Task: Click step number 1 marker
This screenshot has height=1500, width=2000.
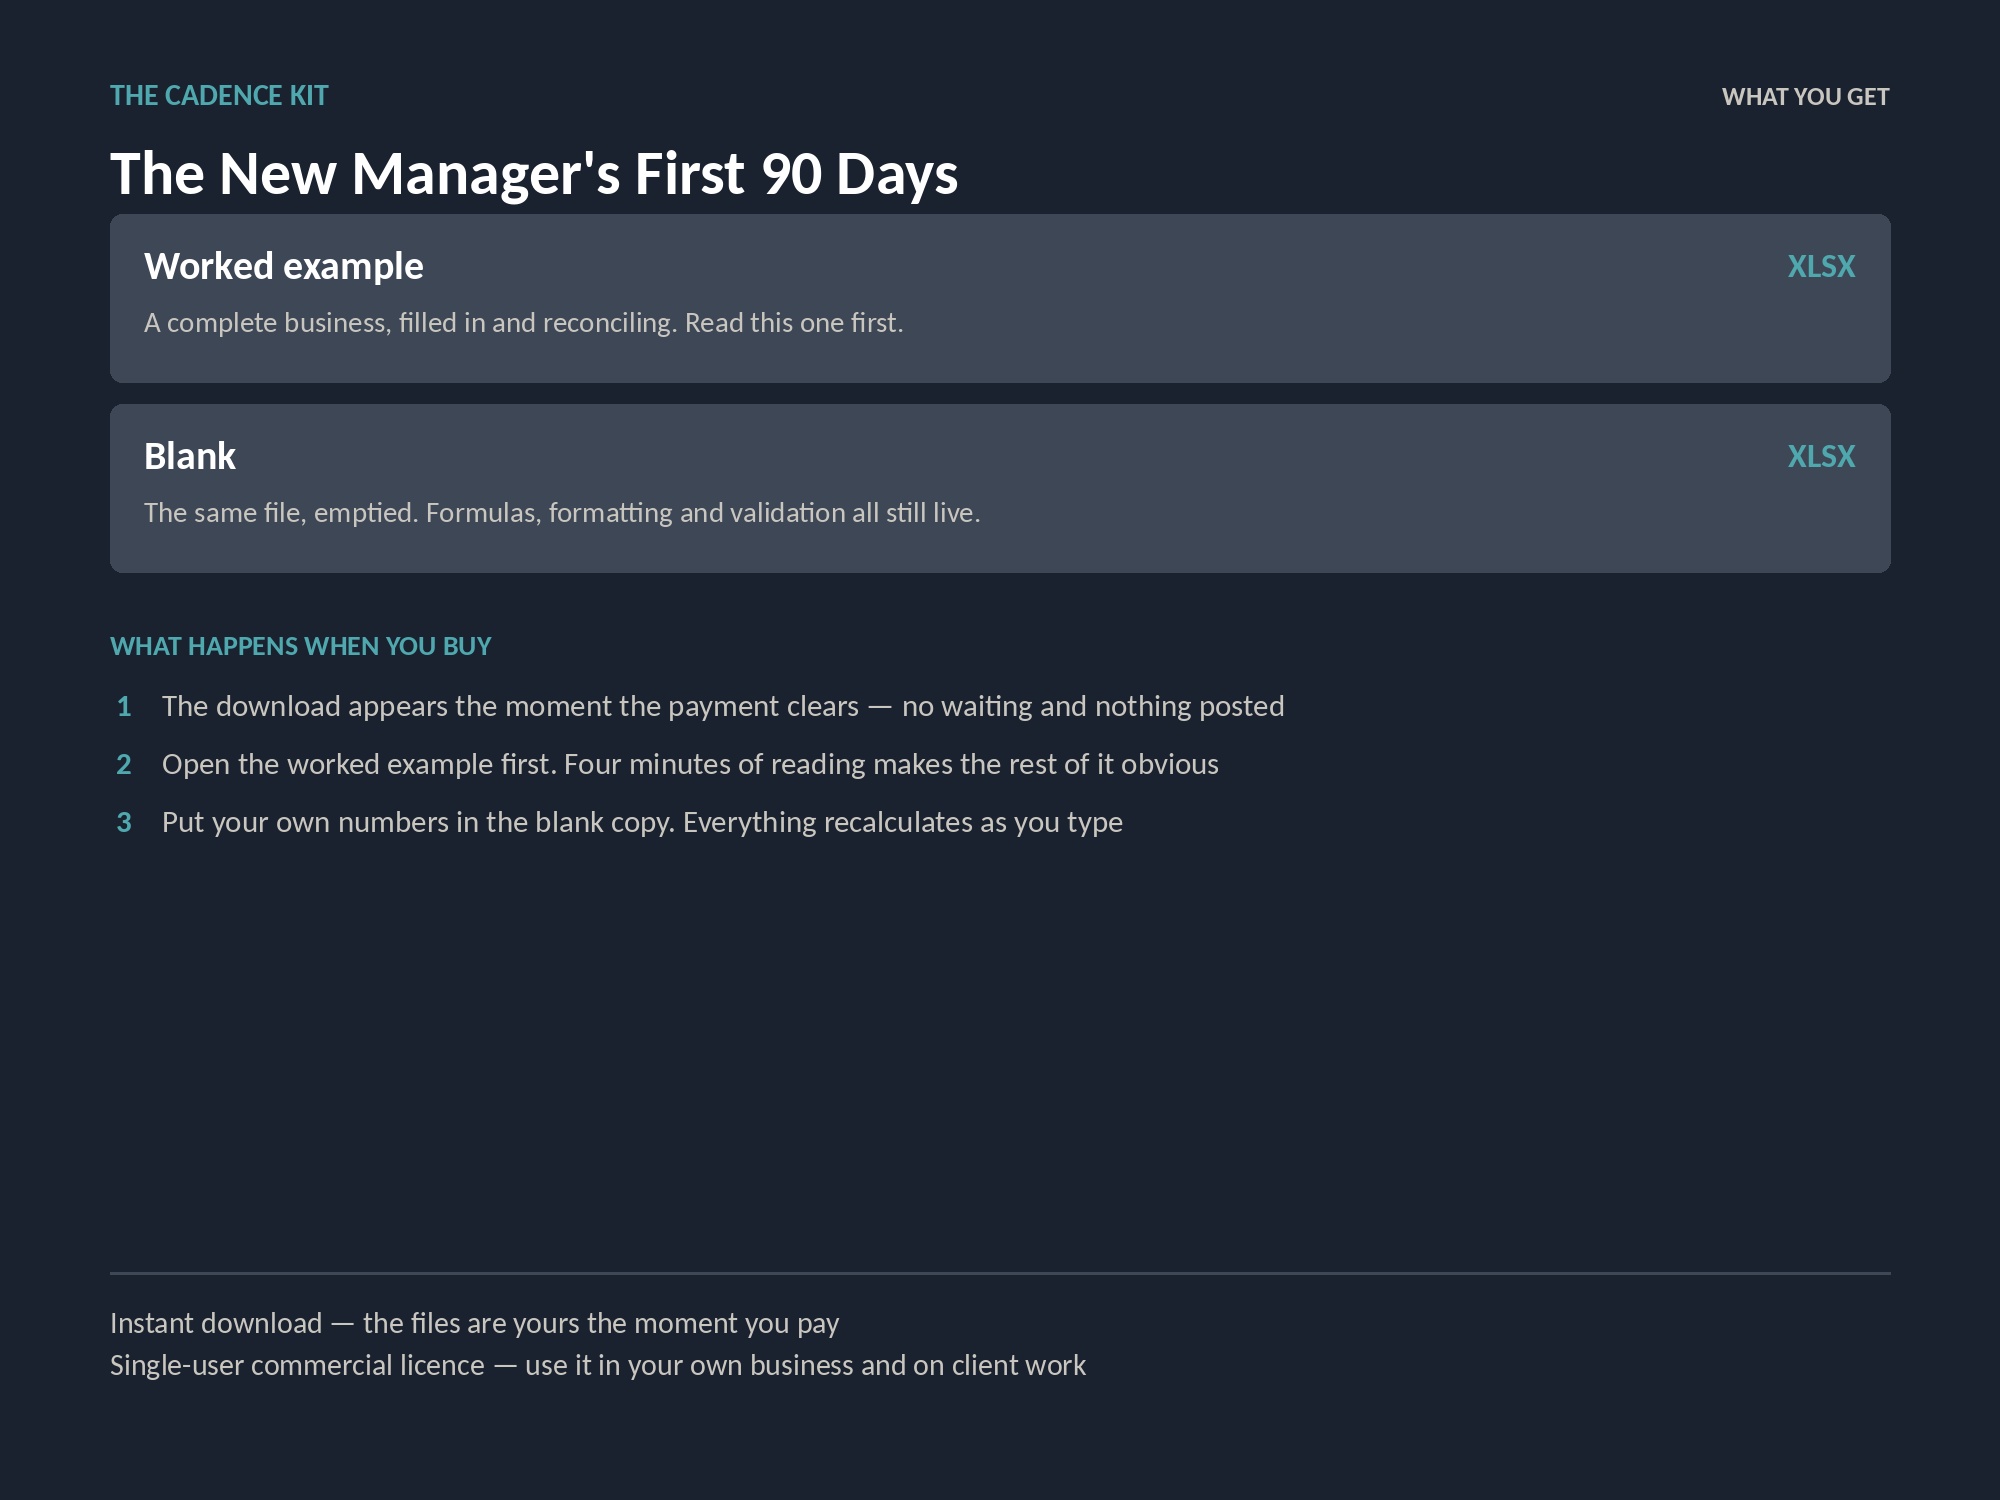Action: tap(124, 707)
